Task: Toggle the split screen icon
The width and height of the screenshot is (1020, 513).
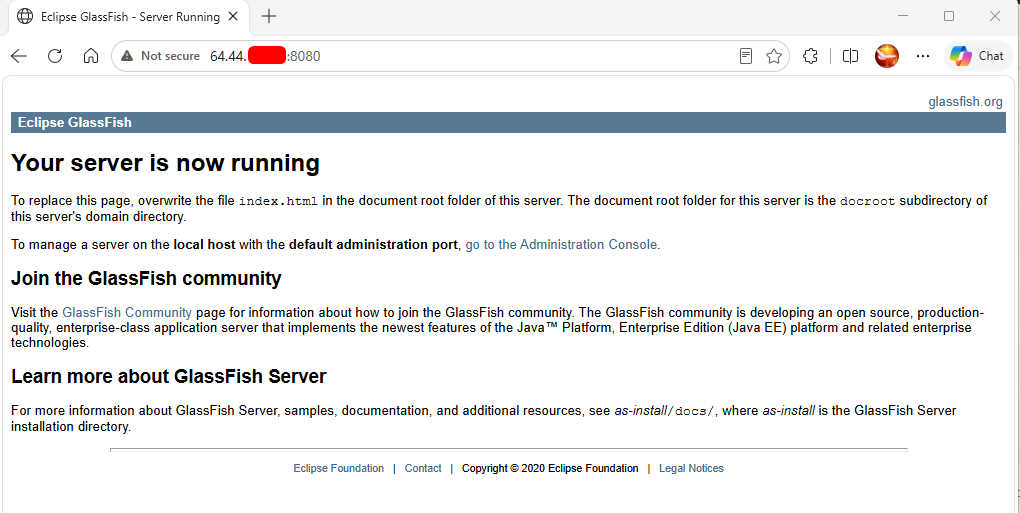Action: pos(850,56)
